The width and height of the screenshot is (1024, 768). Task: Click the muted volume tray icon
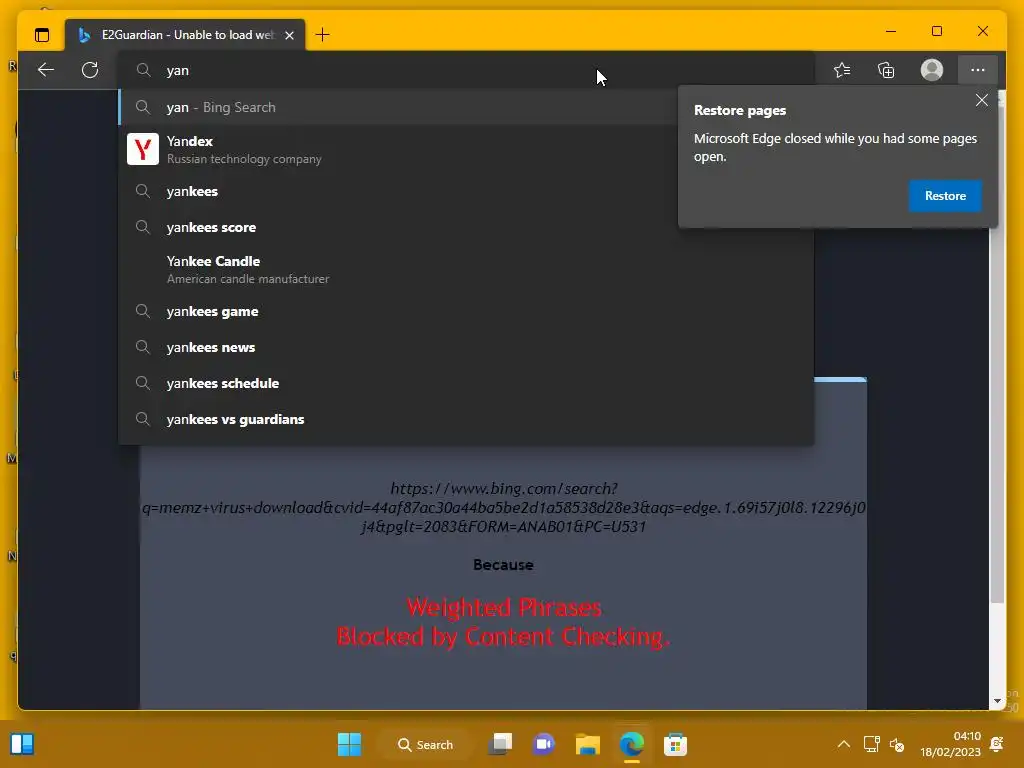[x=897, y=744]
